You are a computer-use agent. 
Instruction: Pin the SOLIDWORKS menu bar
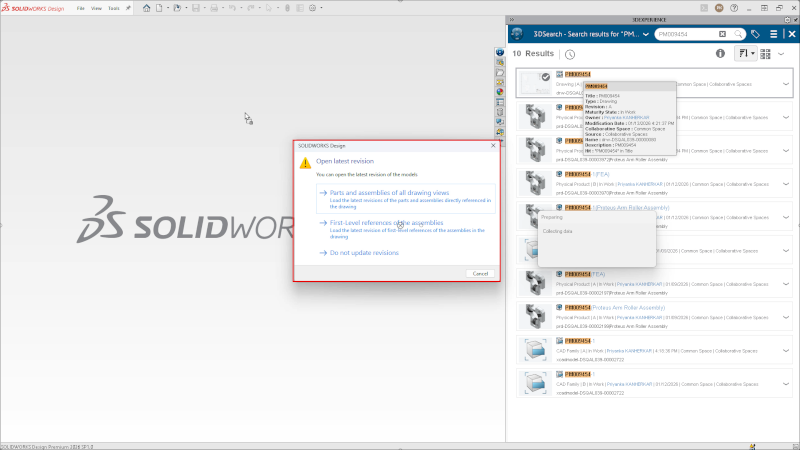coord(128,8)
